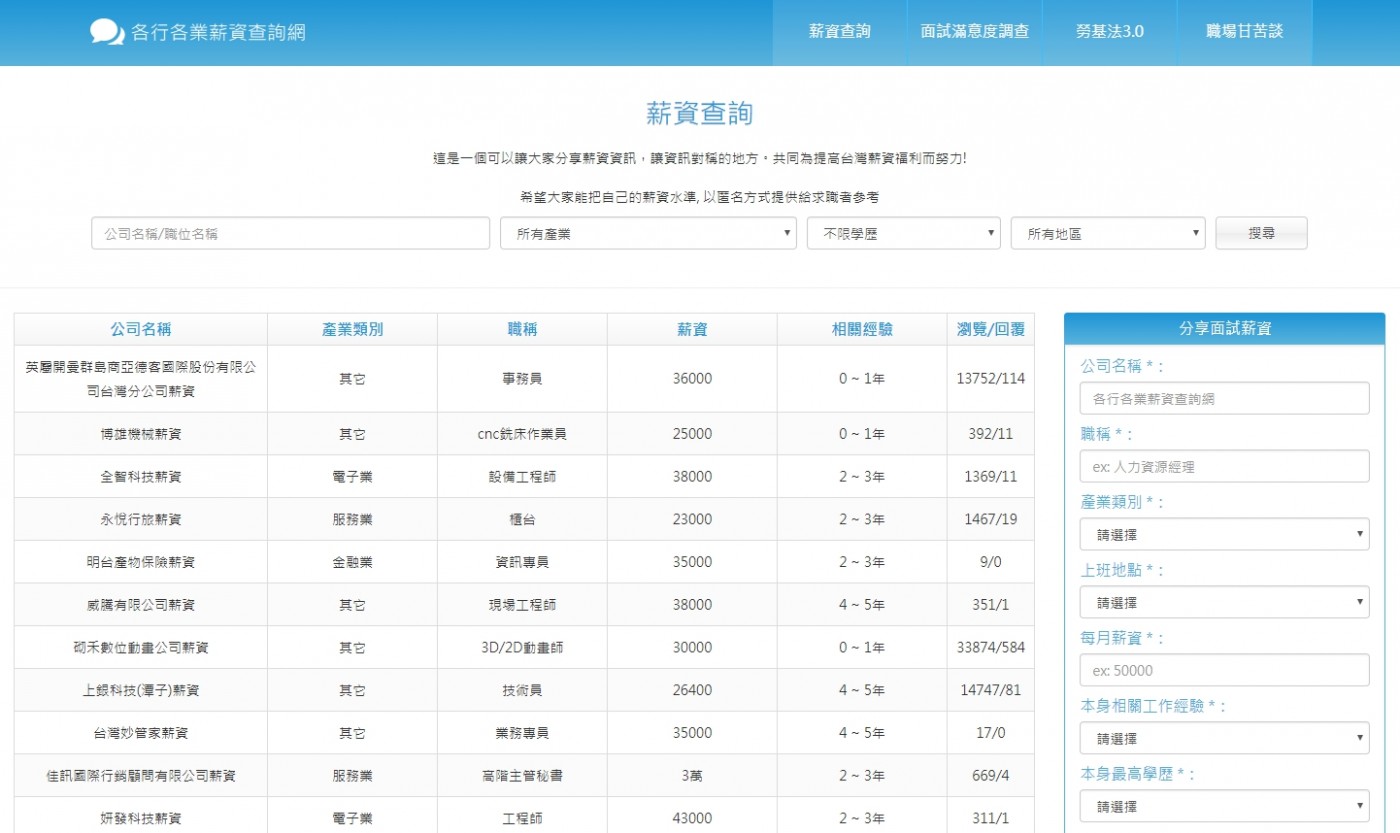1400x833 pixels.
Task: Click the 14747/81 views count cell
Action: pyautogui.click(x=990, y=690)
